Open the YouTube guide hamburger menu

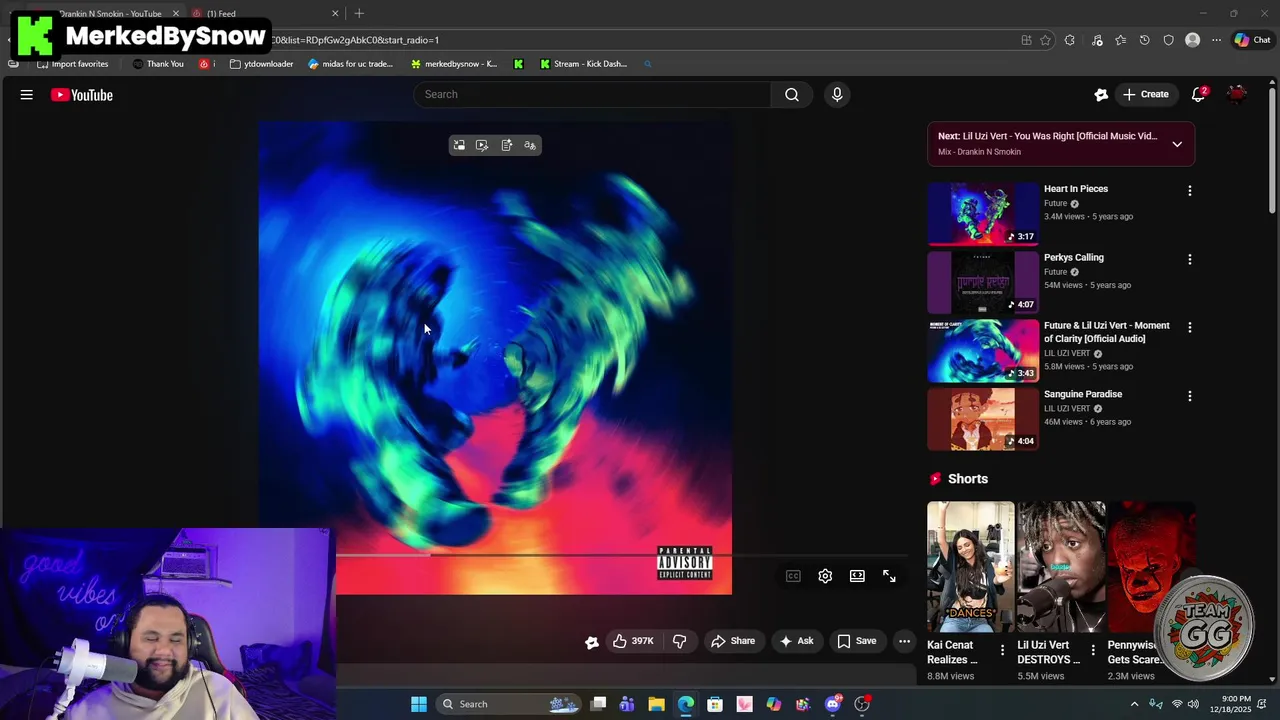[27, 95]
